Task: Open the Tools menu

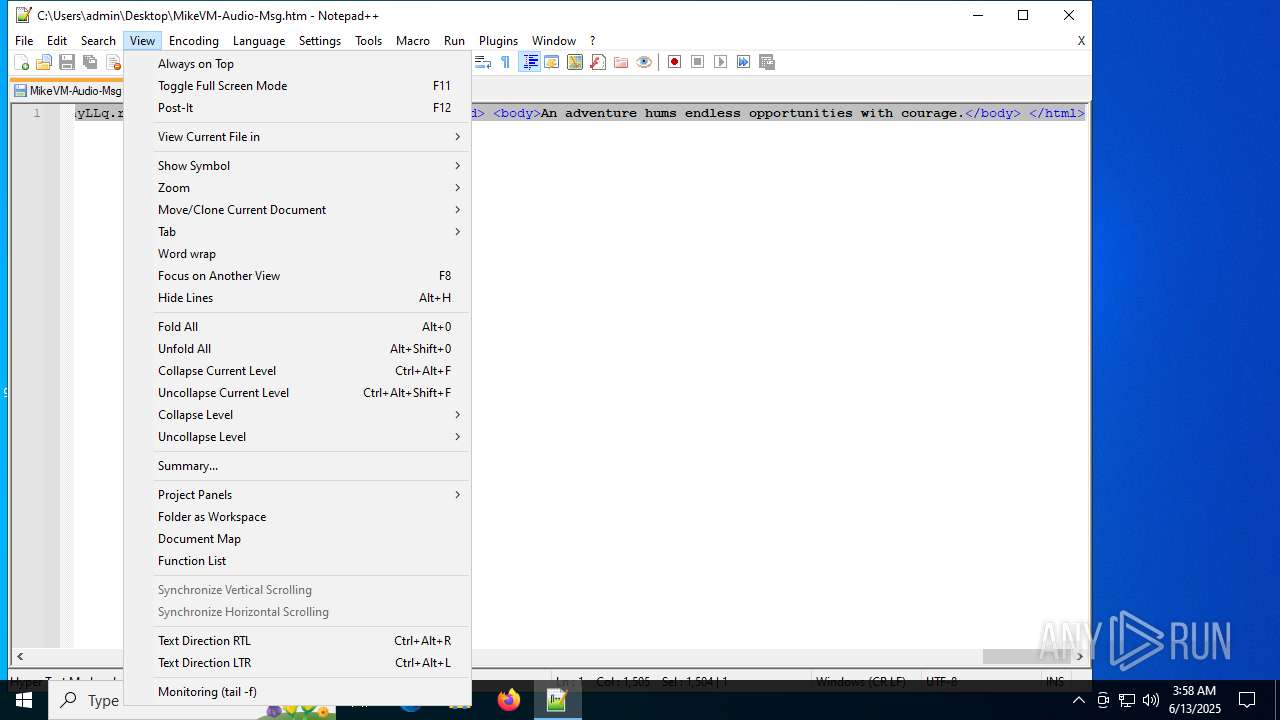Action: (x=369, y=41)
